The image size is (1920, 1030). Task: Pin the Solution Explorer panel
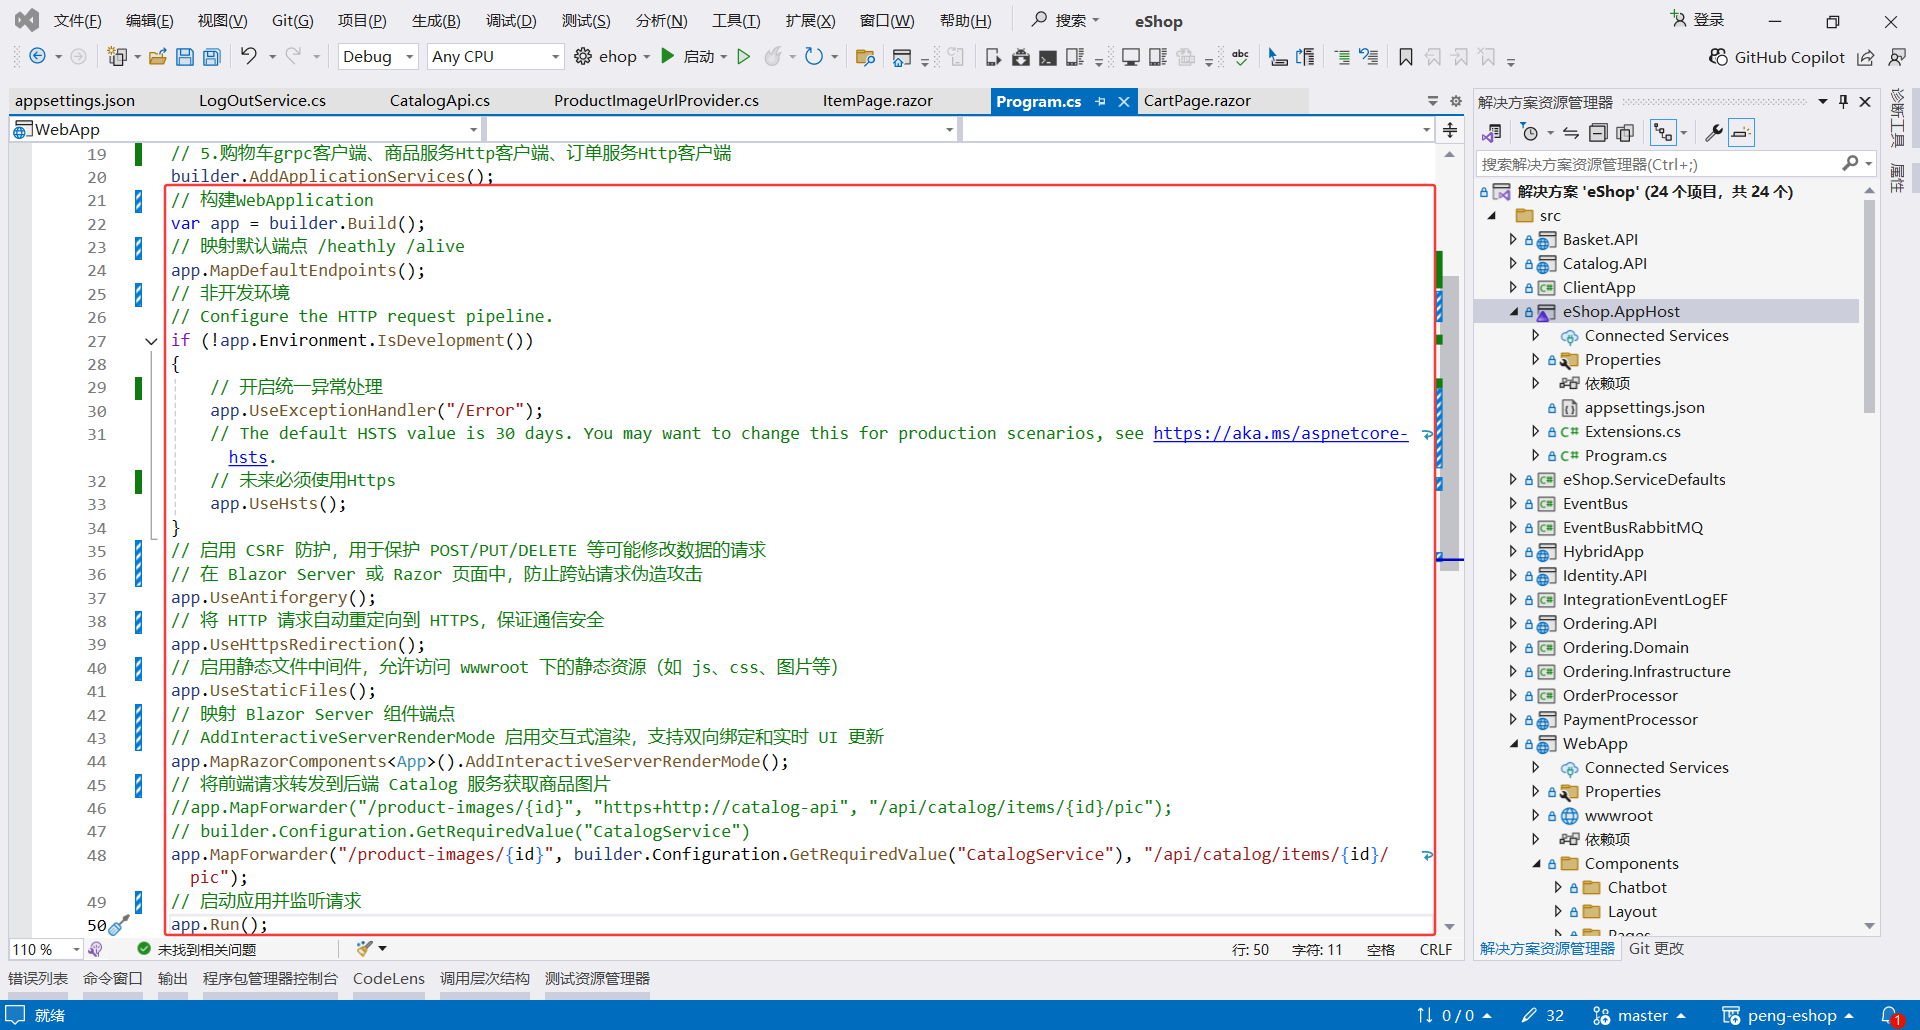(1843, 100)
